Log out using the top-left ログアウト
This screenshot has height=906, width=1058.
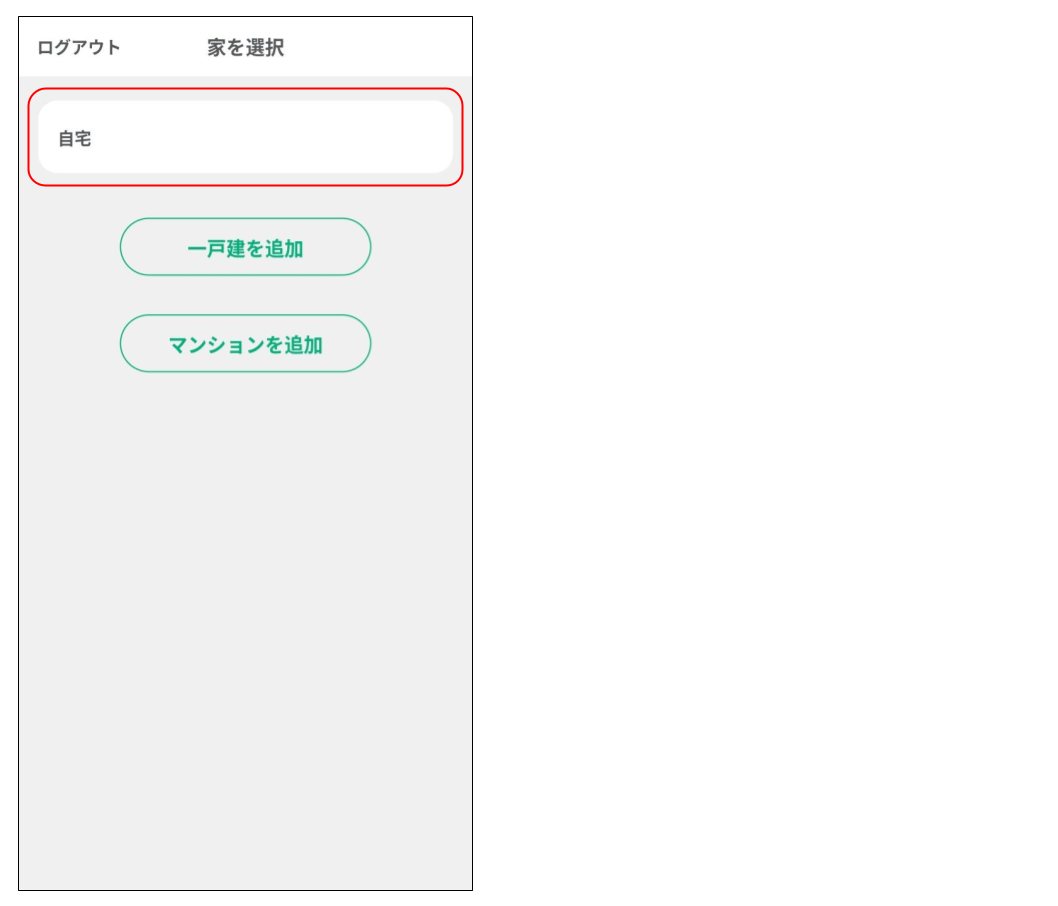coord(79,48)
